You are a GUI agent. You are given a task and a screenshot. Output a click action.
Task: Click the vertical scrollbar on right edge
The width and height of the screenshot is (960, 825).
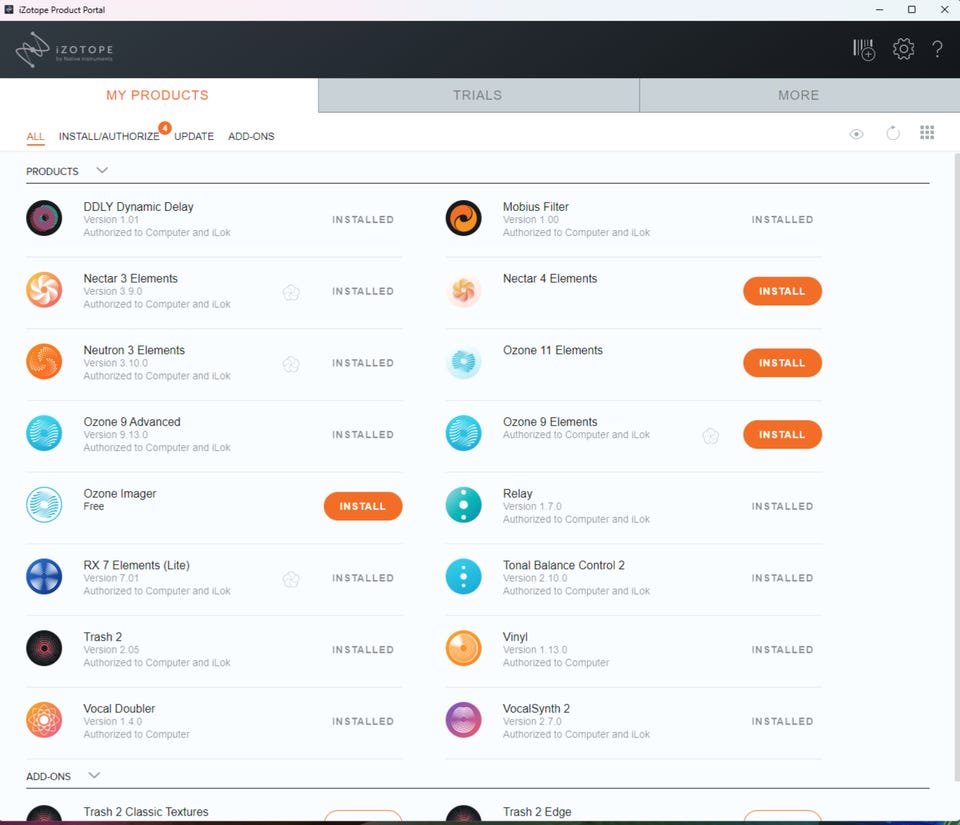click(x=956, y=468)
